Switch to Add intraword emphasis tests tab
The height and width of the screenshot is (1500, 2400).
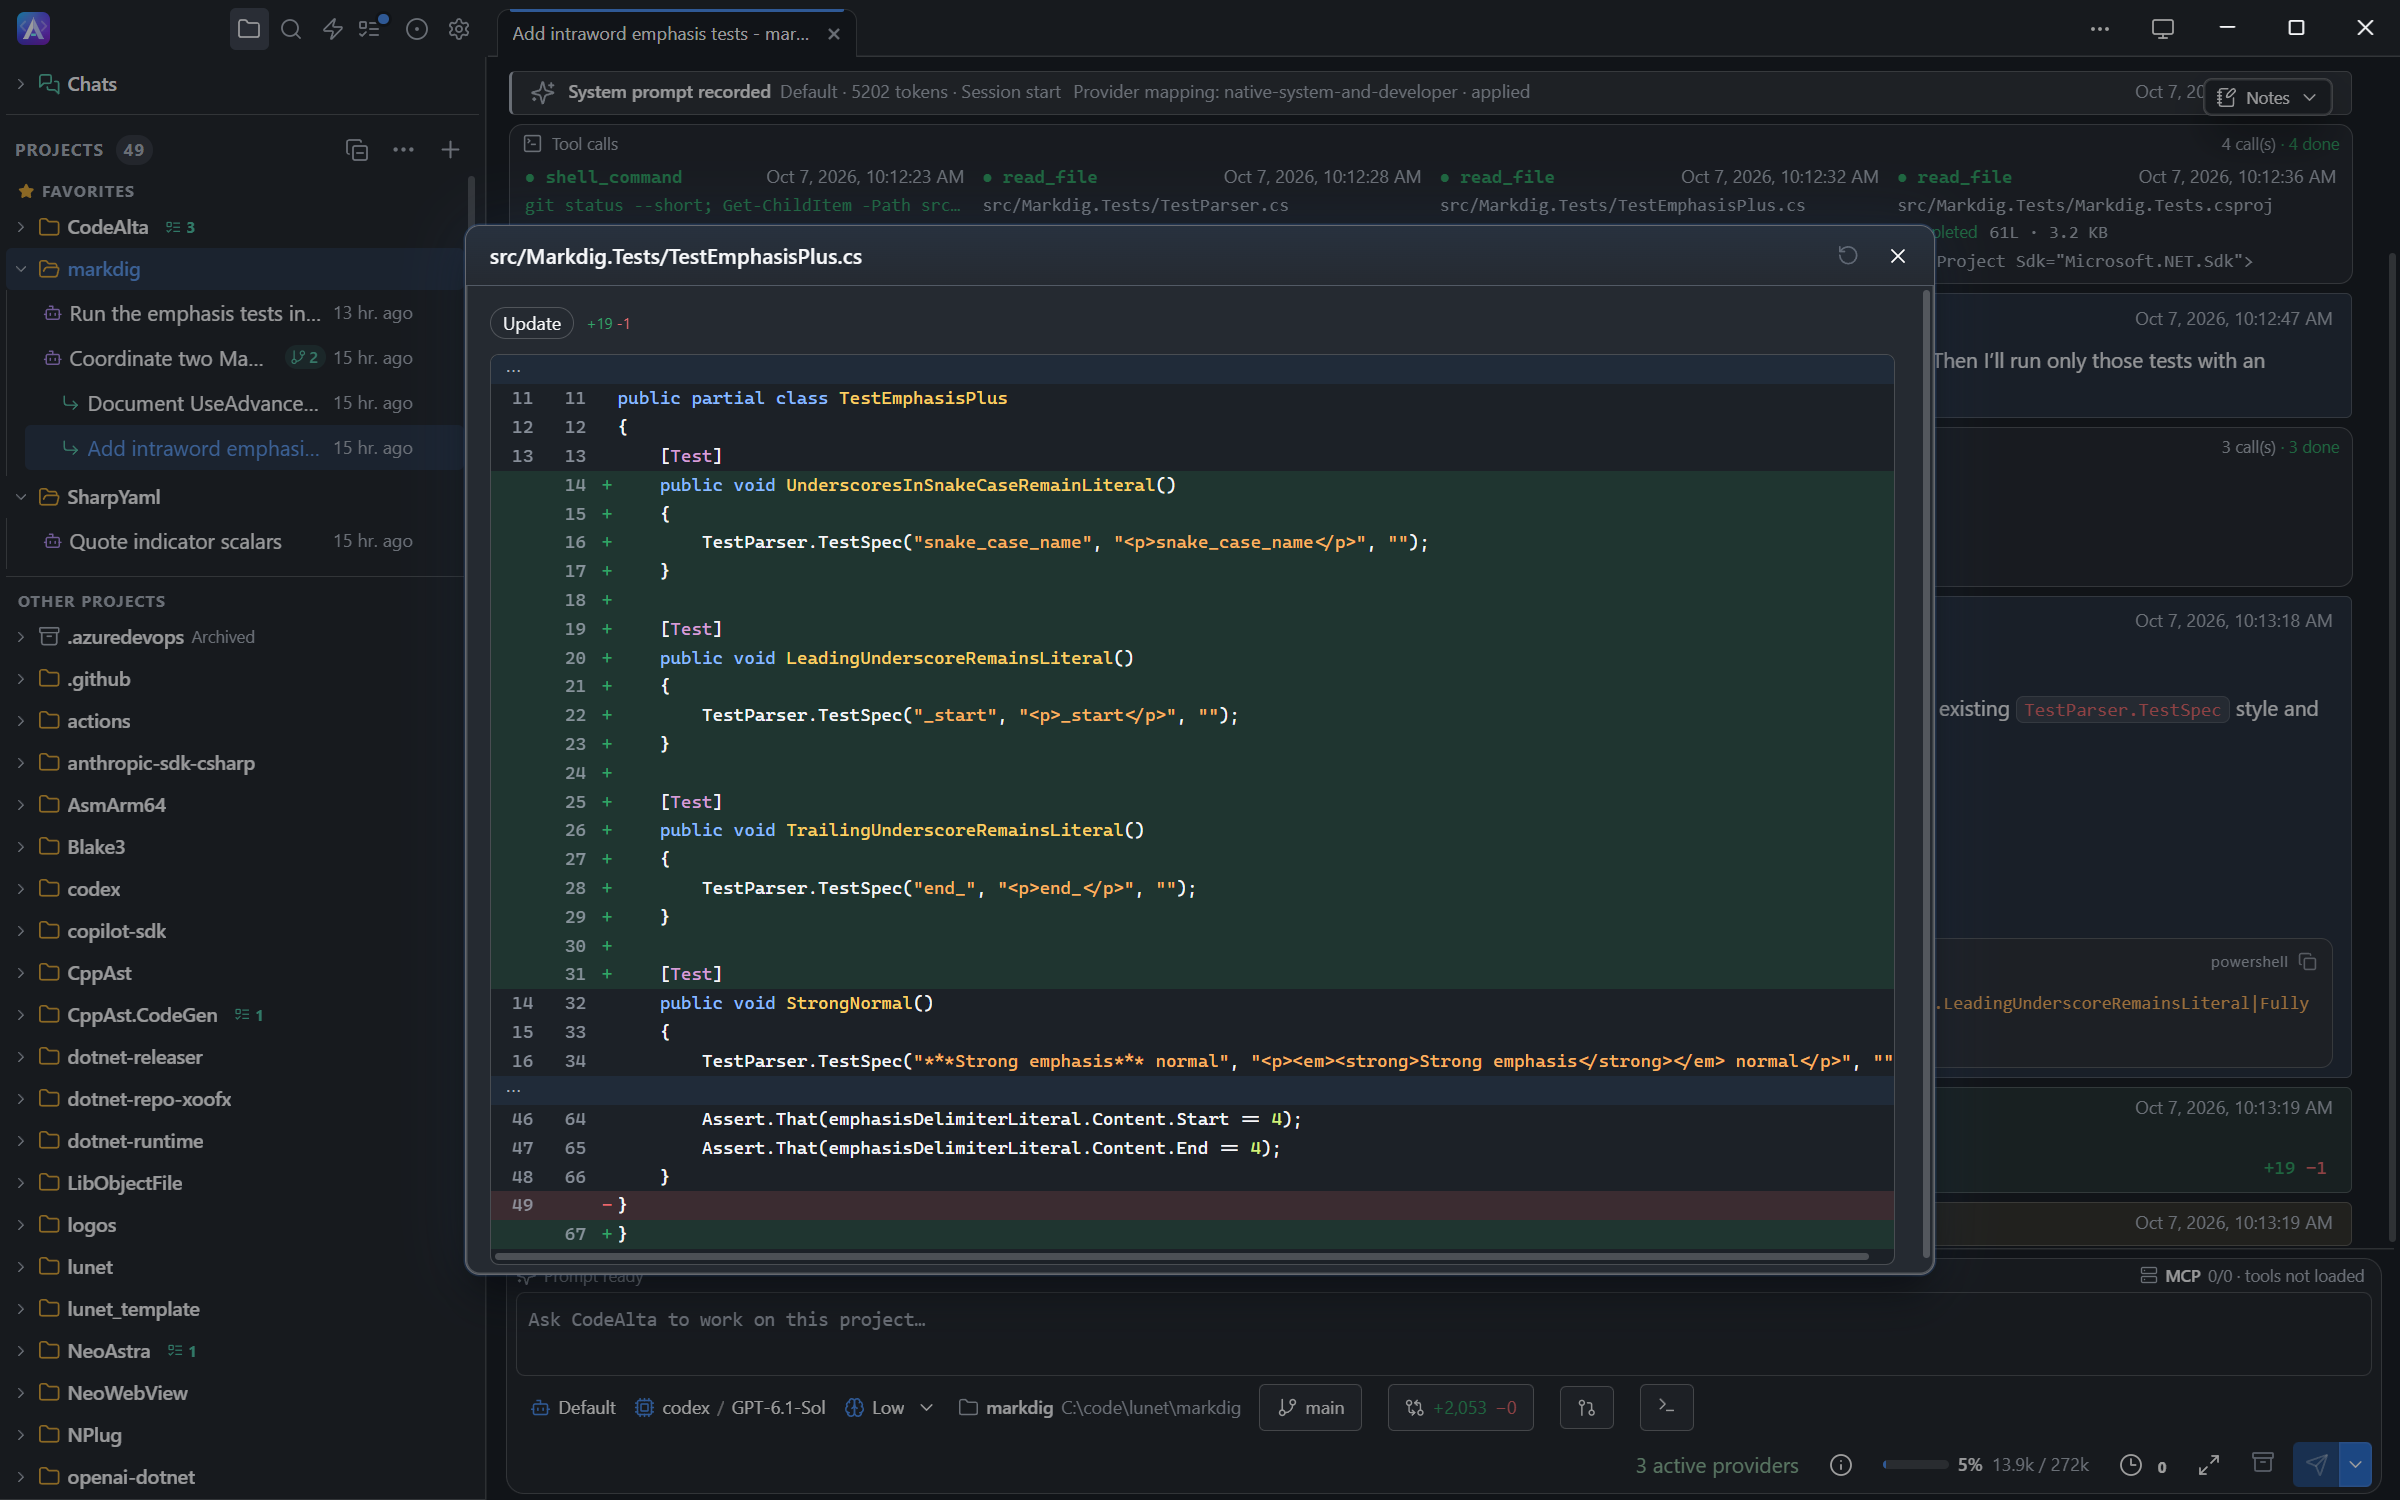[x=661, y=33]
